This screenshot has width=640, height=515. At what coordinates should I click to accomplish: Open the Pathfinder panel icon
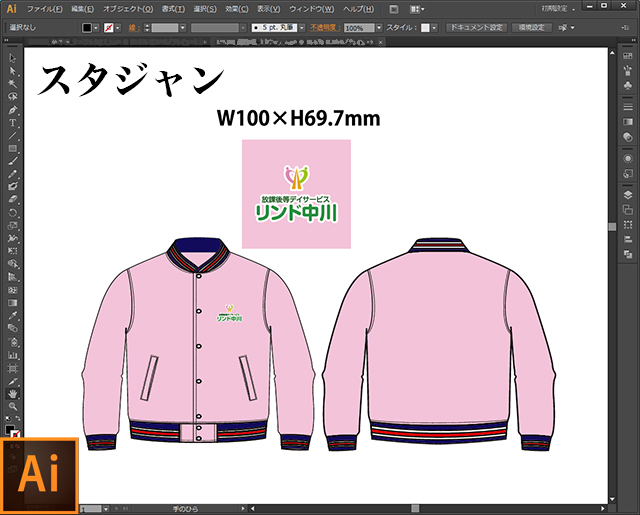628,255
